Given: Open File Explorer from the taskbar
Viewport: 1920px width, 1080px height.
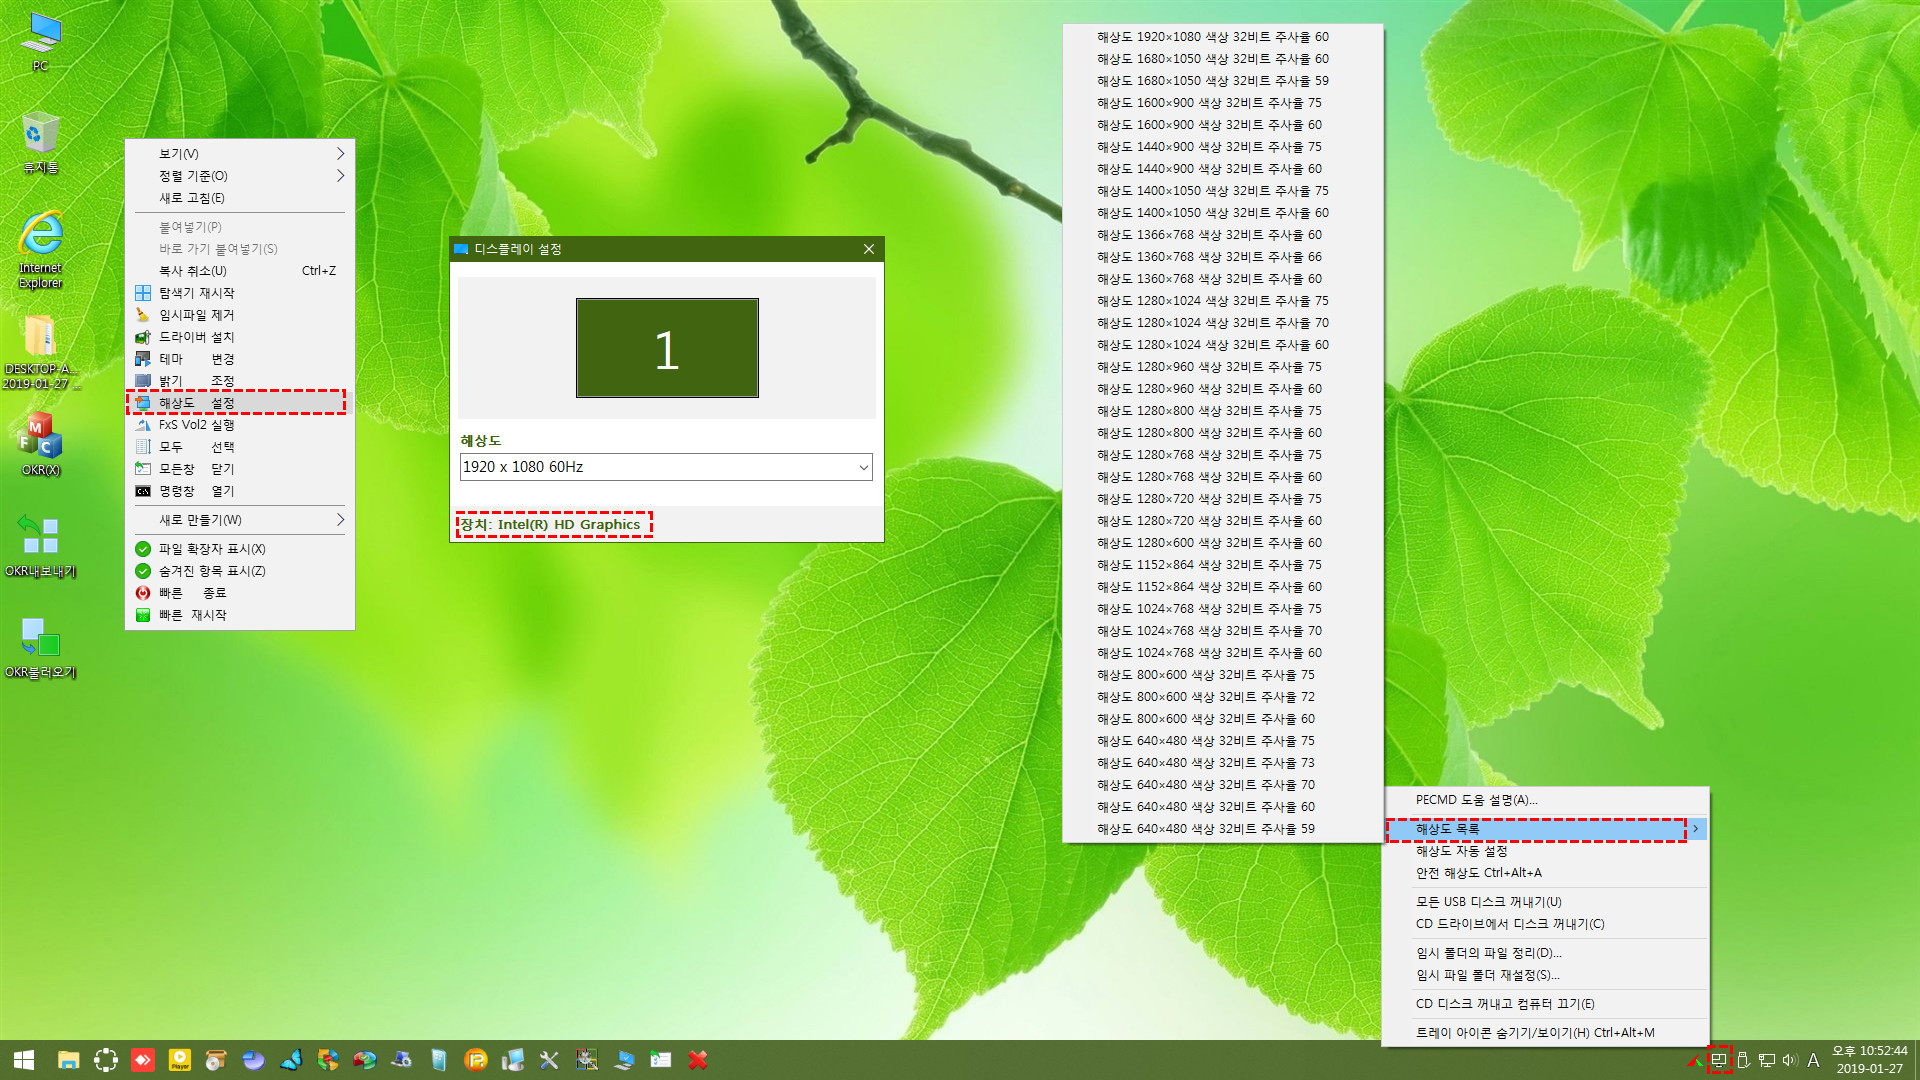Looking at the screenshot, I should 68,1060.
